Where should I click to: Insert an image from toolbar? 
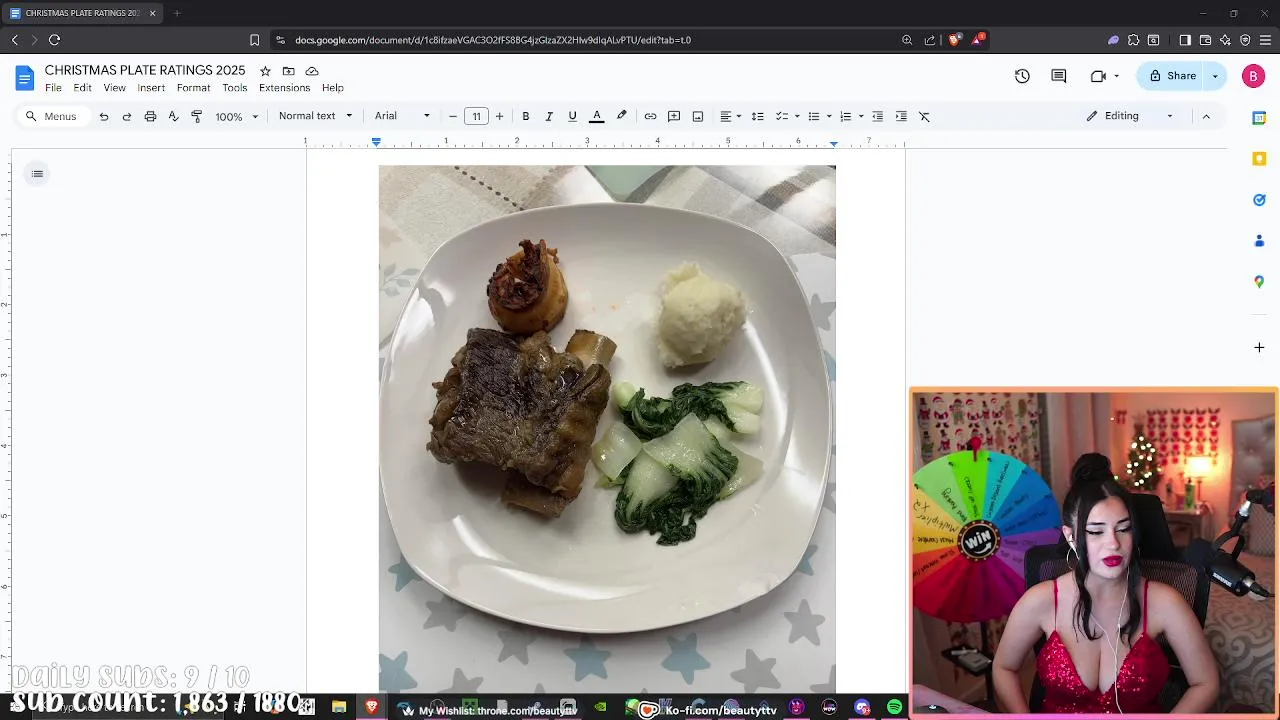click(698, 116)
